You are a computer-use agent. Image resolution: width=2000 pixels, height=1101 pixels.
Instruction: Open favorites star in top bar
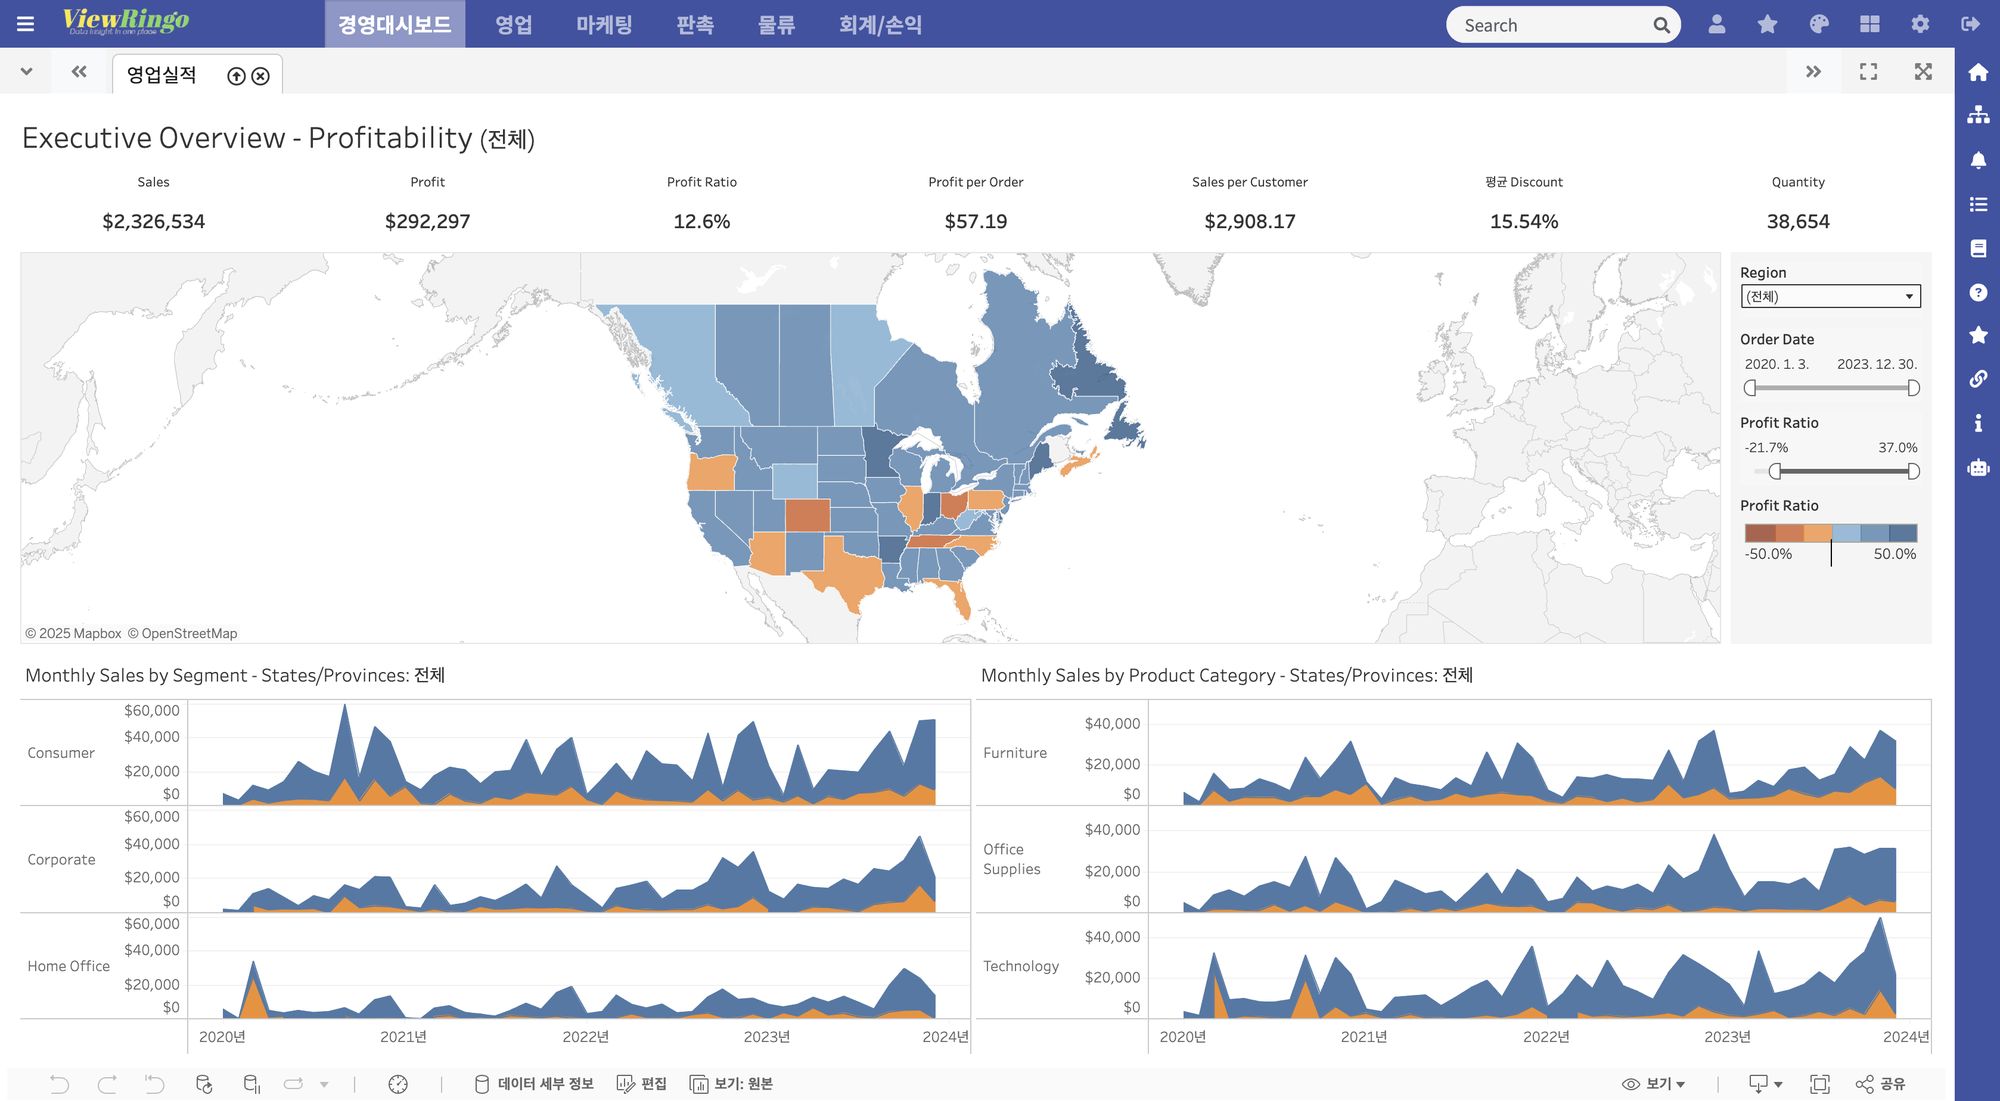tap(1768, 24)
